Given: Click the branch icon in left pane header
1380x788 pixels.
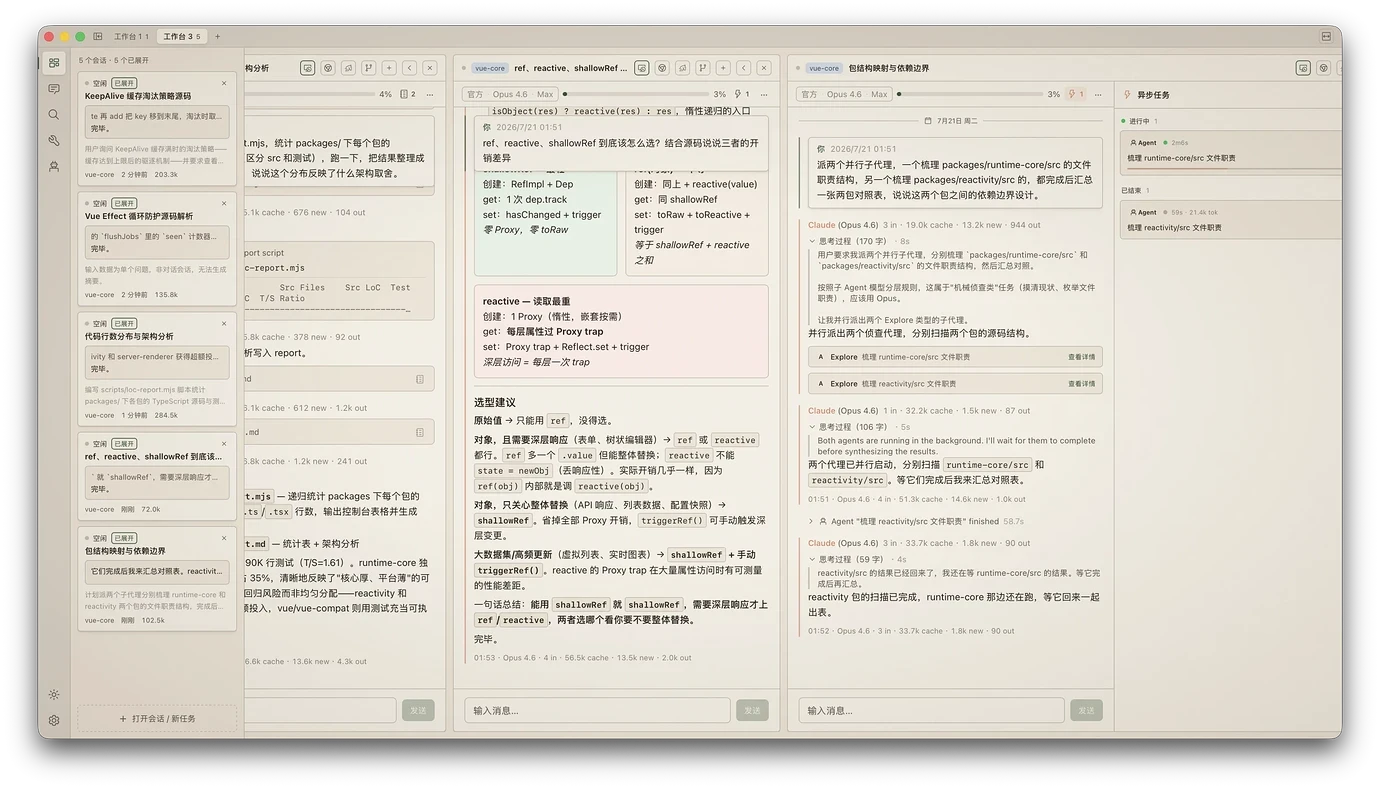Looking at the screenshot, I should coord(369,68).
